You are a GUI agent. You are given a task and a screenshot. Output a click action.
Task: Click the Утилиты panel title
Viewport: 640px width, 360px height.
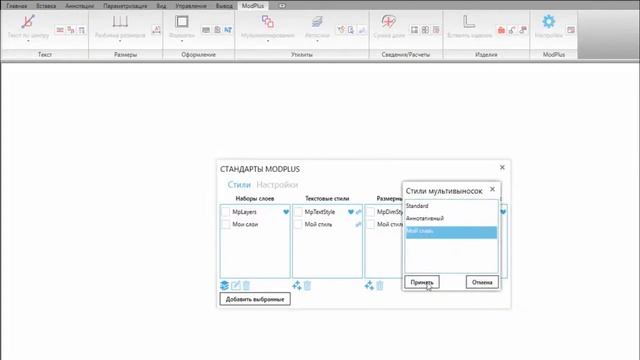[x=302, y=54]
